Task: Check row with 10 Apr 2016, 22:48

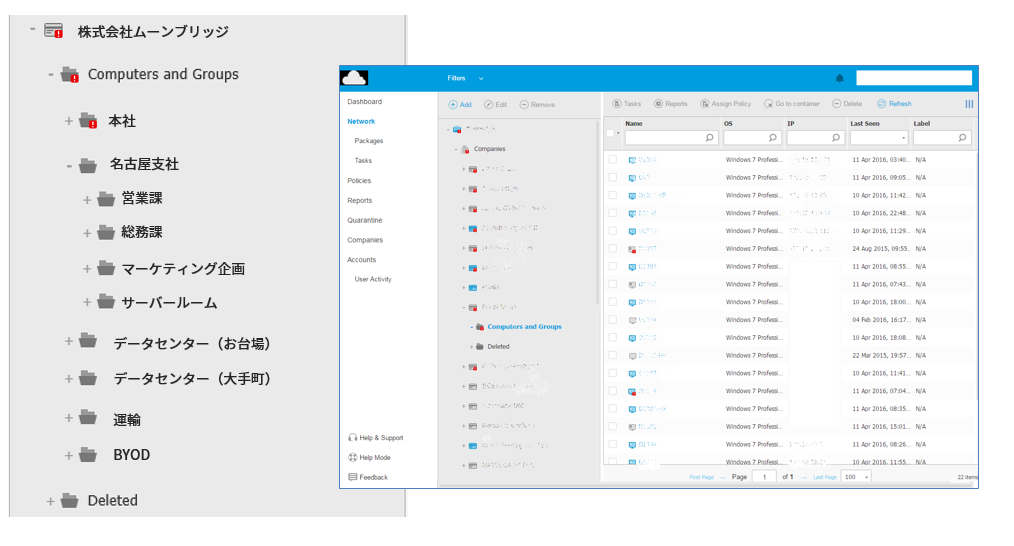Action: click(612, 213)
